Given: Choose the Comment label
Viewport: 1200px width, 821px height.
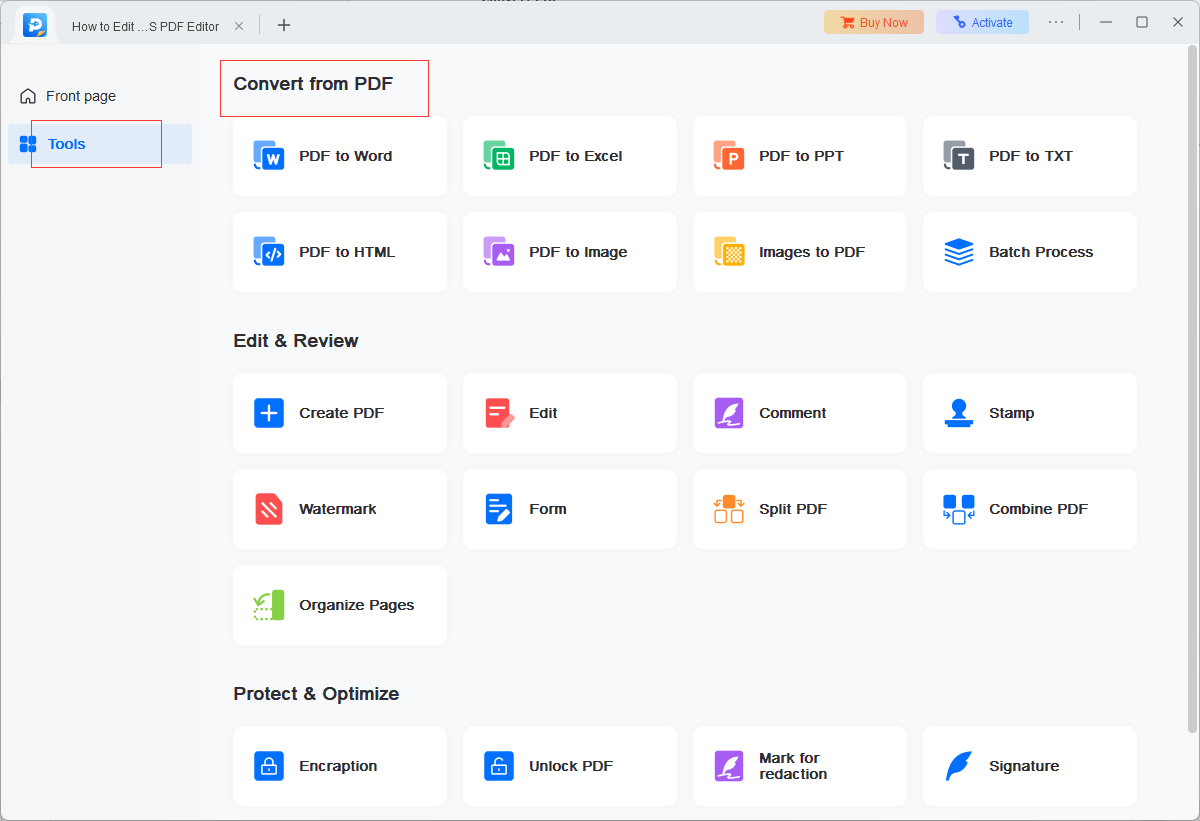Looking at the screenshot, I should click(793, 413).
